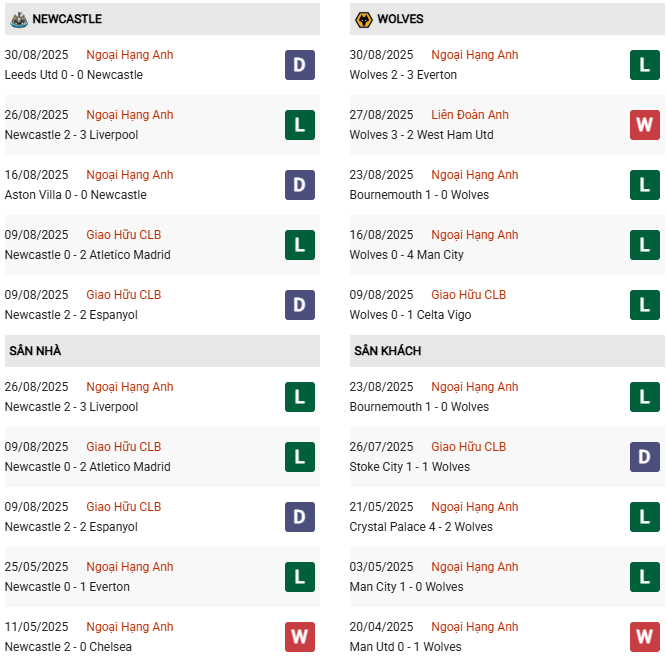This screenshot has width=666, height=657.
Task: Click the Wolves club crest icon
Action: pyautogui.click(x=363, y=19)
